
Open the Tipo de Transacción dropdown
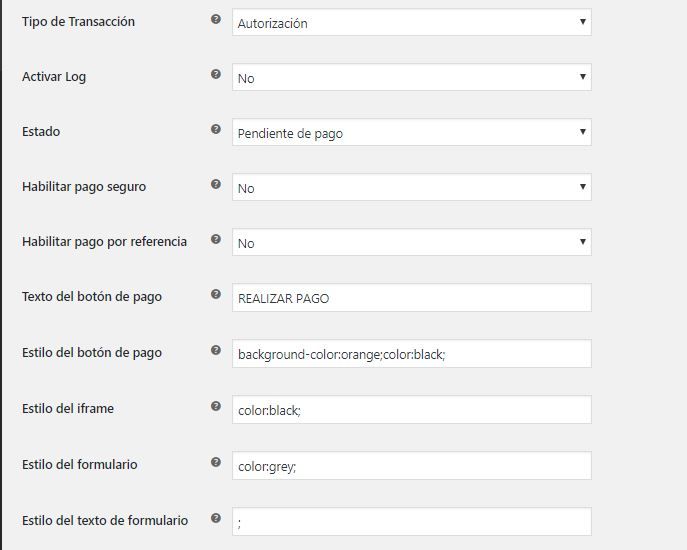point(412,22)
